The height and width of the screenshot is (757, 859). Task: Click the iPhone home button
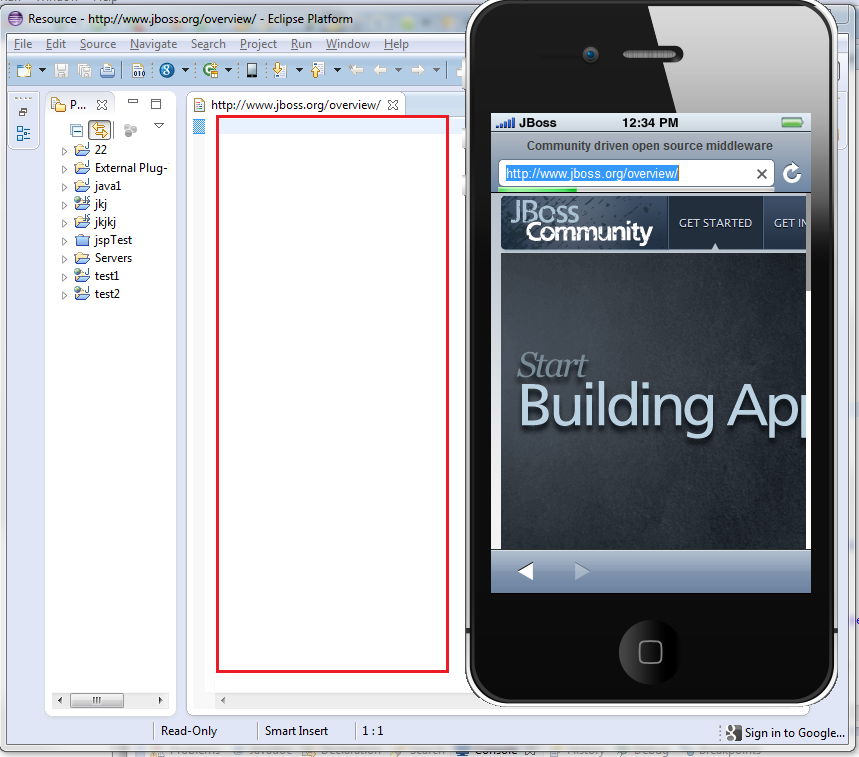[x=650, y=652]
